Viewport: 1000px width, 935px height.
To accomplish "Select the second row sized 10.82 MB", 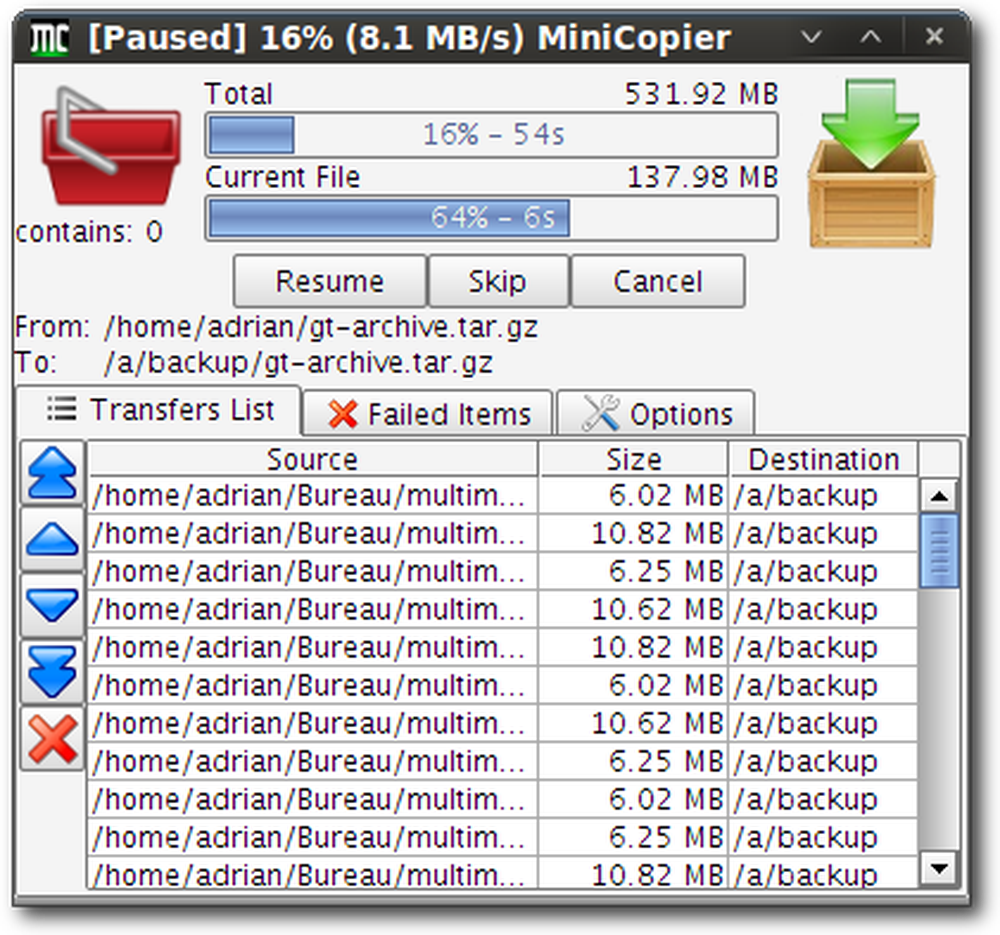I will click(503, 533).
